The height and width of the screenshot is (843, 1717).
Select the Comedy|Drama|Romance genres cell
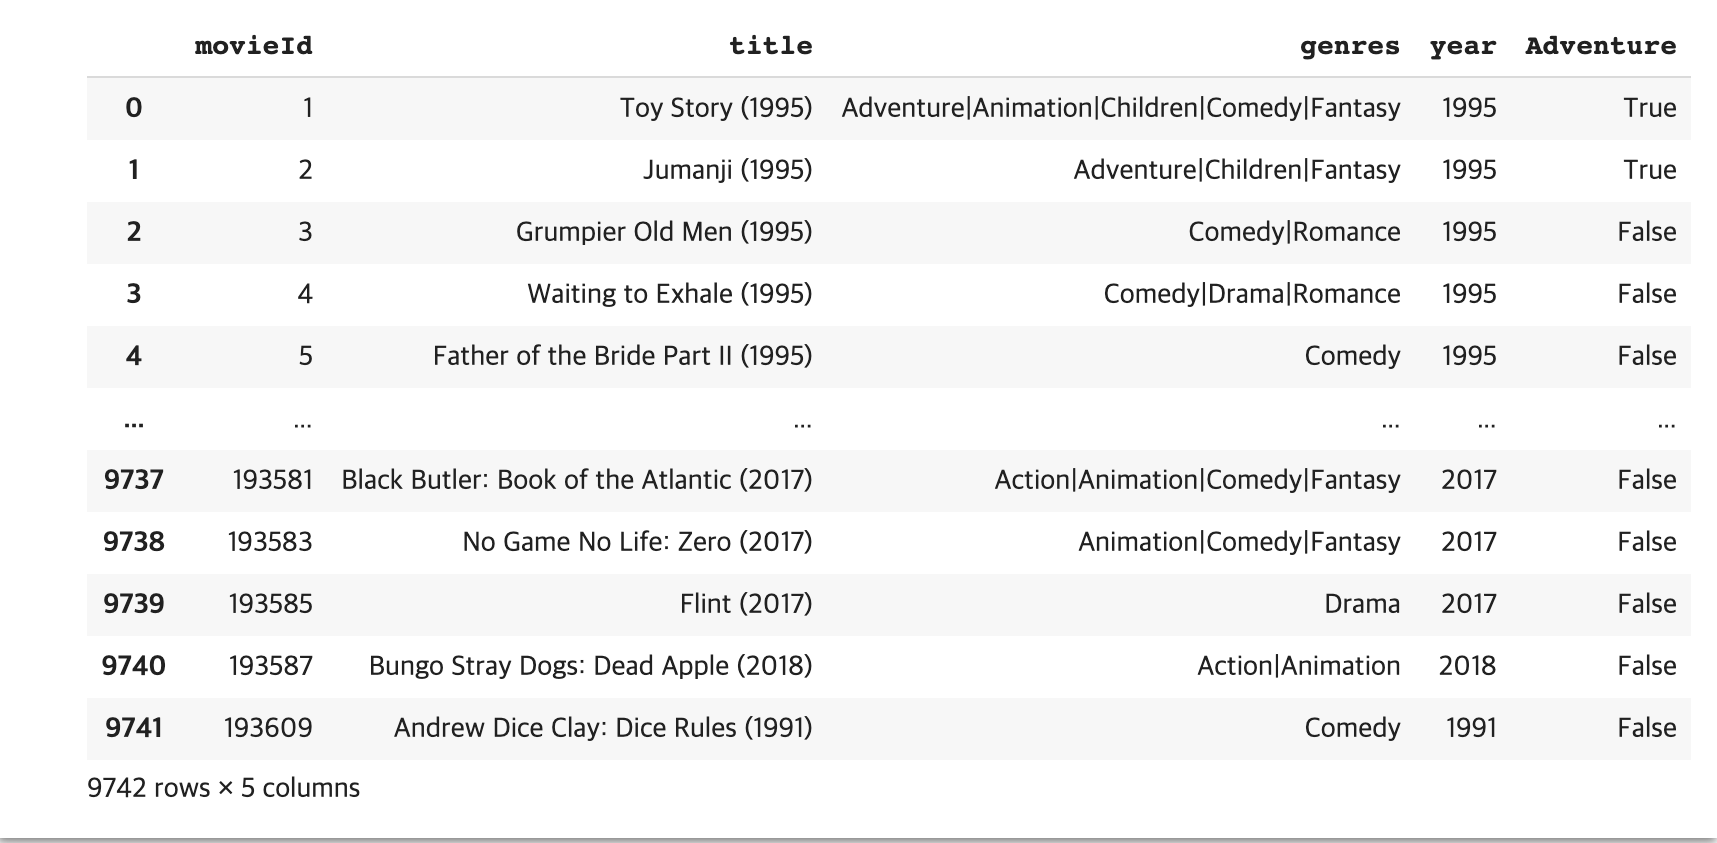click(x=1251, y=294)
